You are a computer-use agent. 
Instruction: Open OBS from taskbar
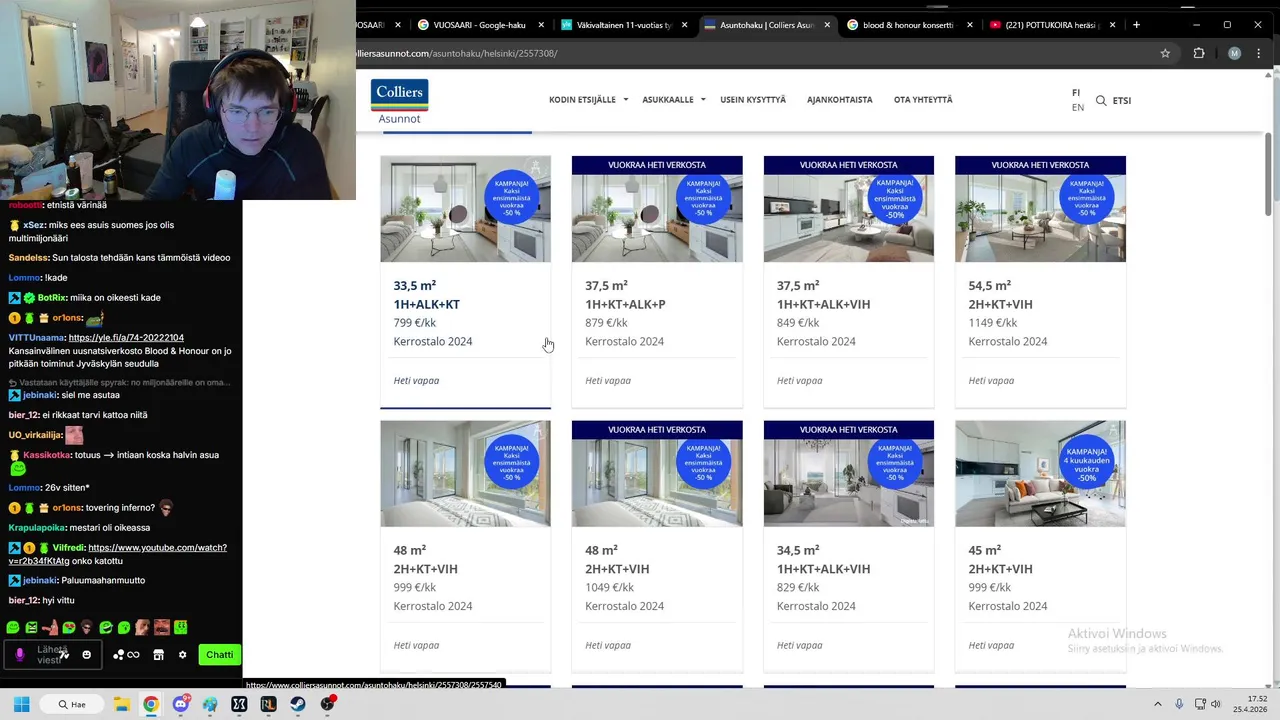tap(328, 704)
